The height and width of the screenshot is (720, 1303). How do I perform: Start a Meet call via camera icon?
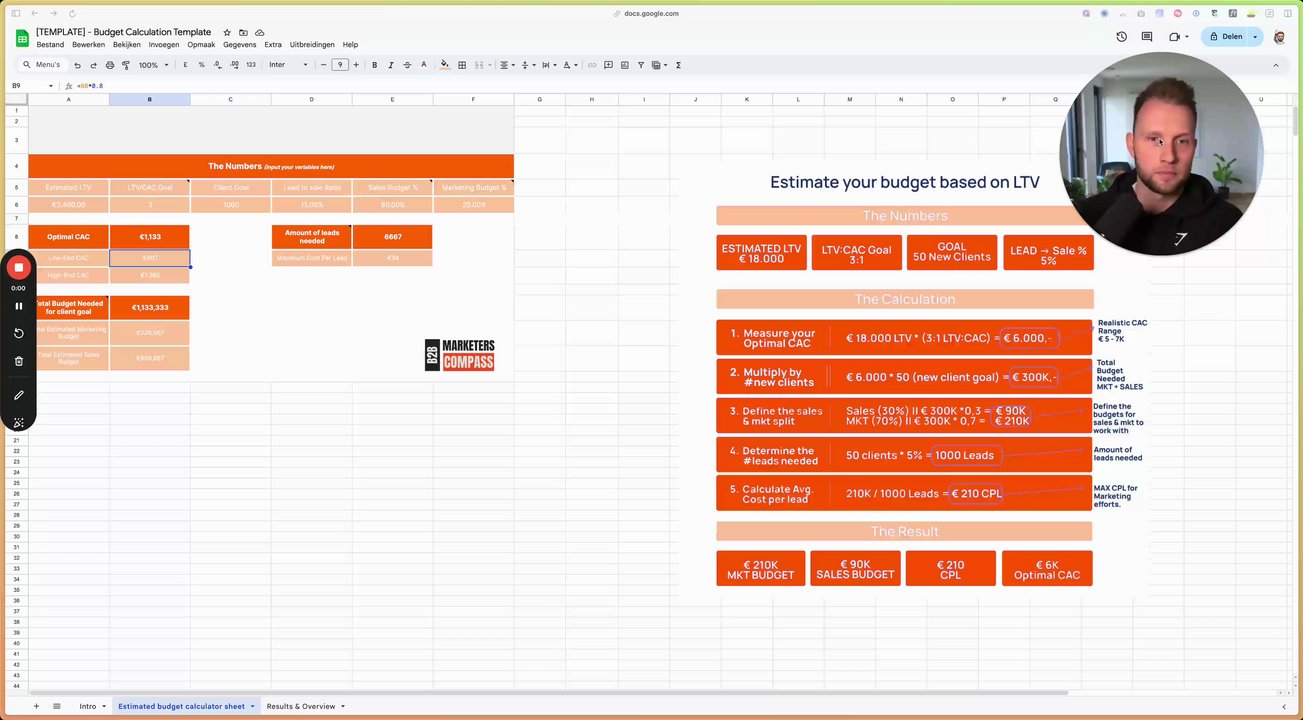click(x=1175, y=37)
